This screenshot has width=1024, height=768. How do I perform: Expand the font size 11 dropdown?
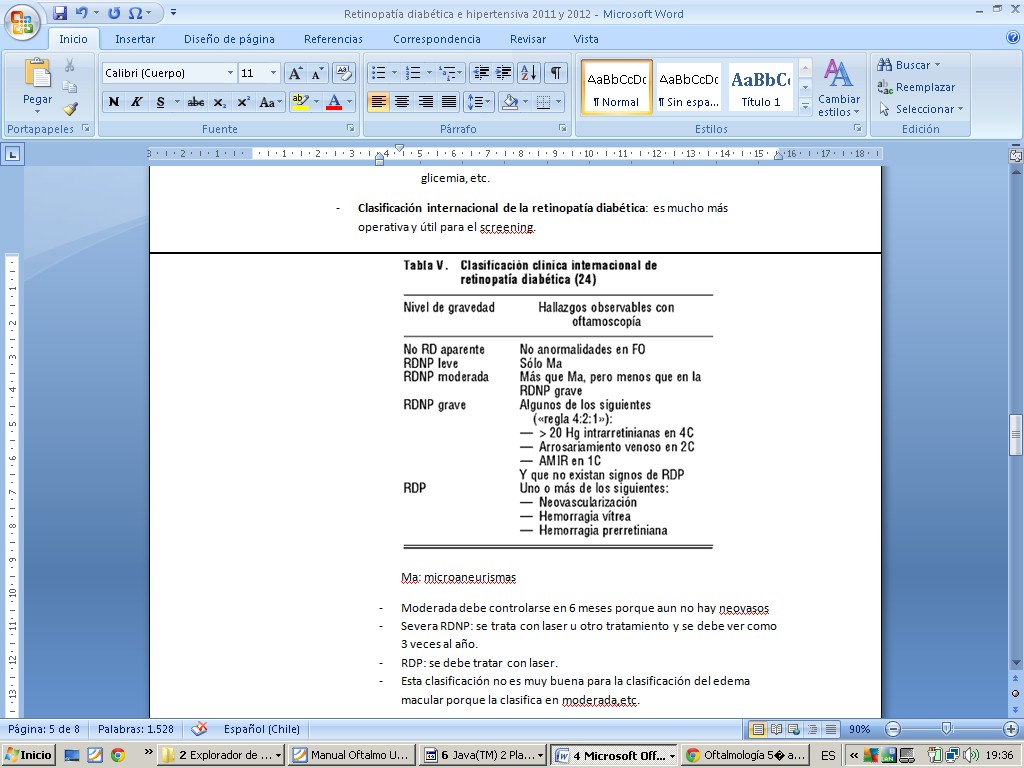(274, 73)
